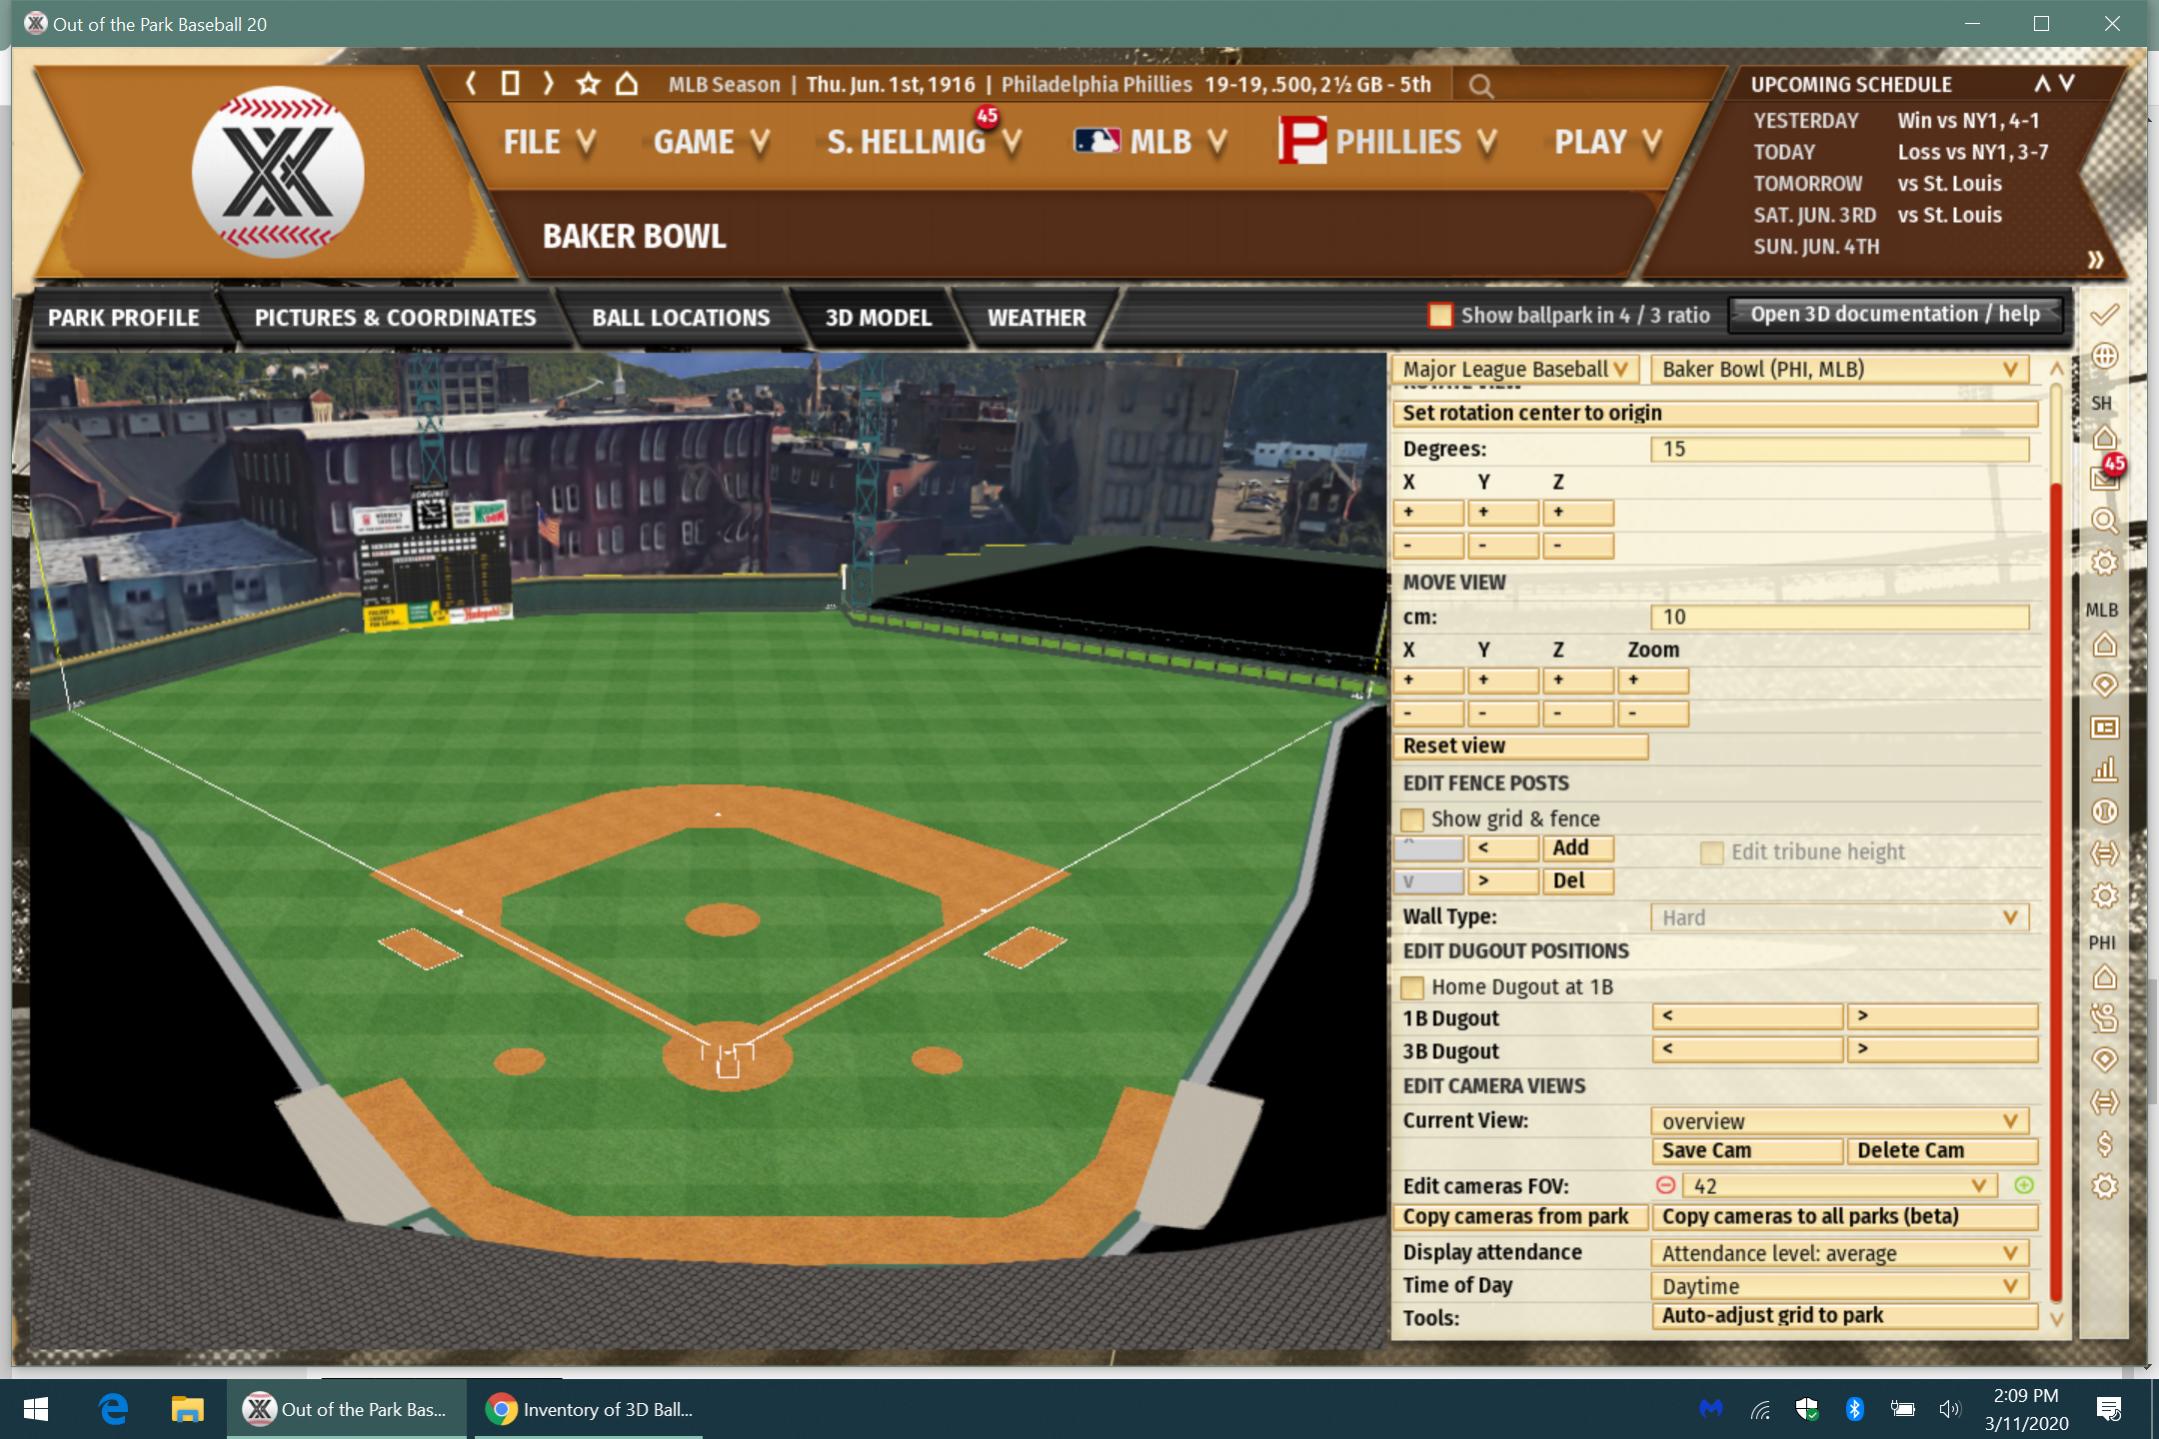Click Set rotation center to origin
This screenshot has height=1439, width=2159.
[x=1715, y=414]
